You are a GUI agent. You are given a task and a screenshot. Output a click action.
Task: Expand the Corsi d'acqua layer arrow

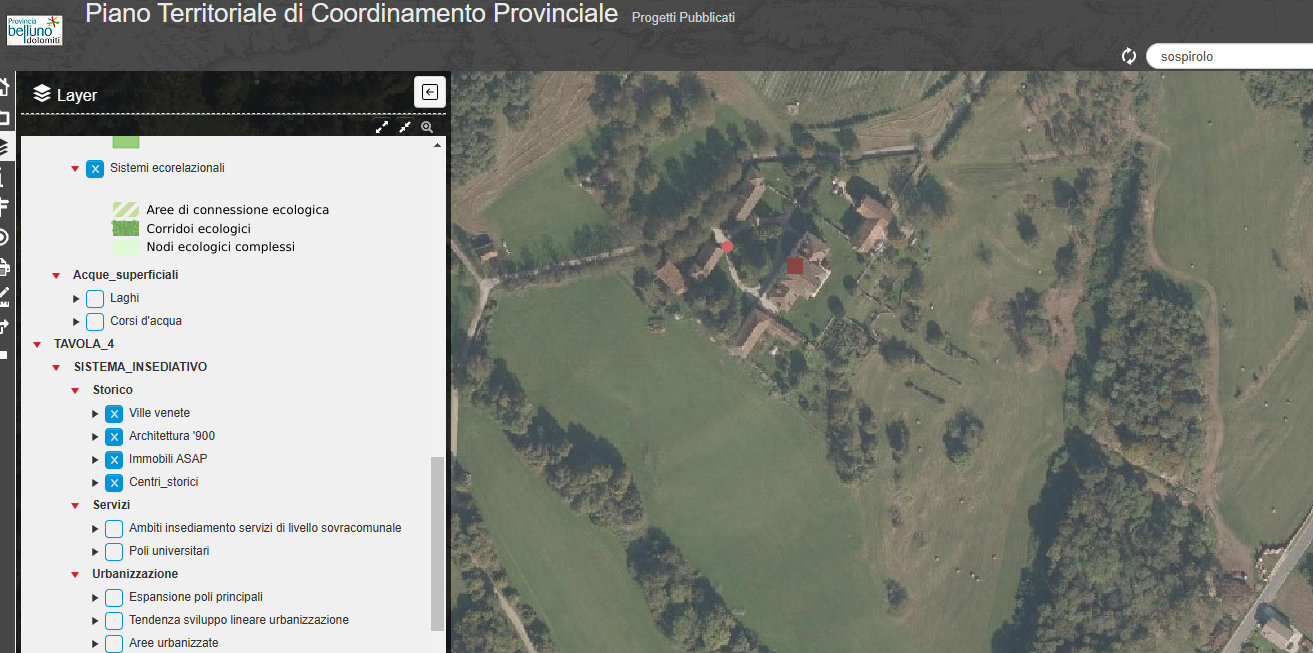click(76, 322)
